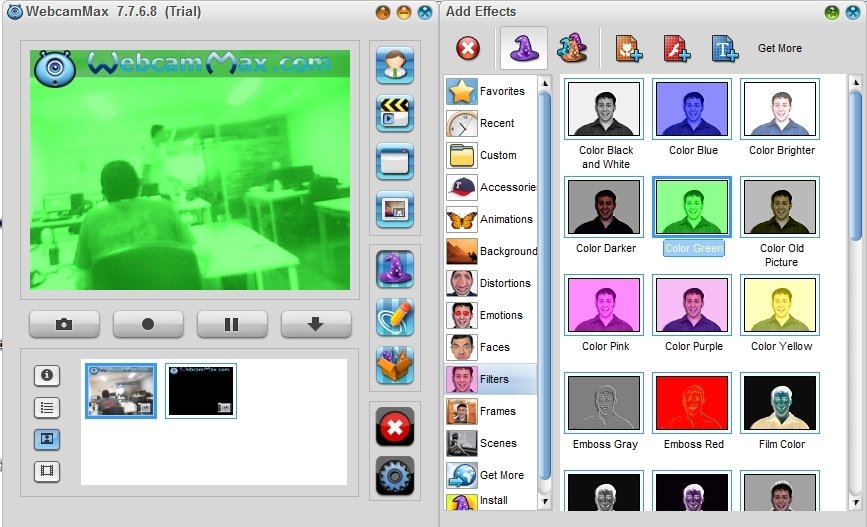Click Get More in the category list

tap(491, 475)
